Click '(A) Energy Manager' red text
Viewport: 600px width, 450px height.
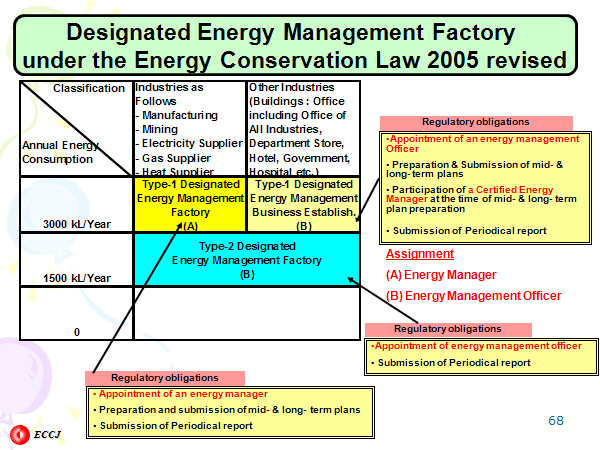[441, 275]
